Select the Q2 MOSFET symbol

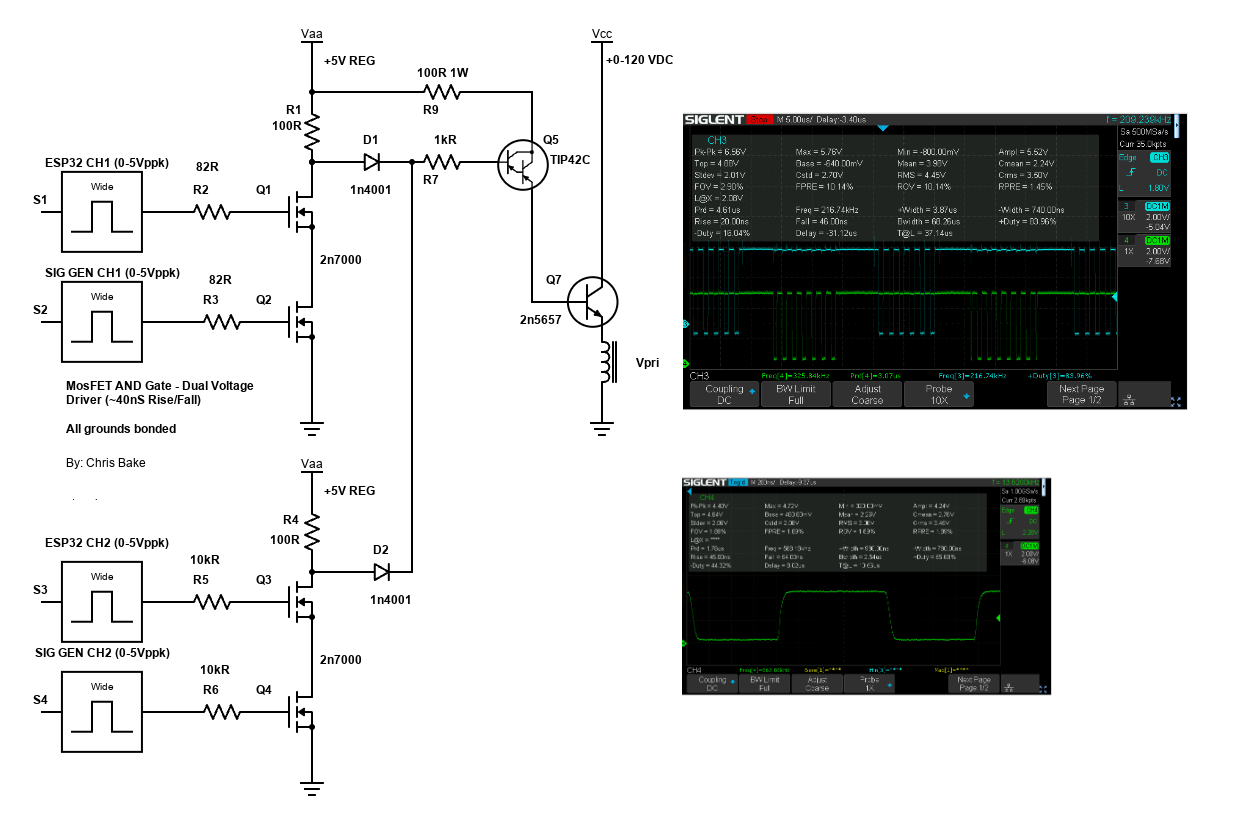pyautogui.click(x=302, y=321)
